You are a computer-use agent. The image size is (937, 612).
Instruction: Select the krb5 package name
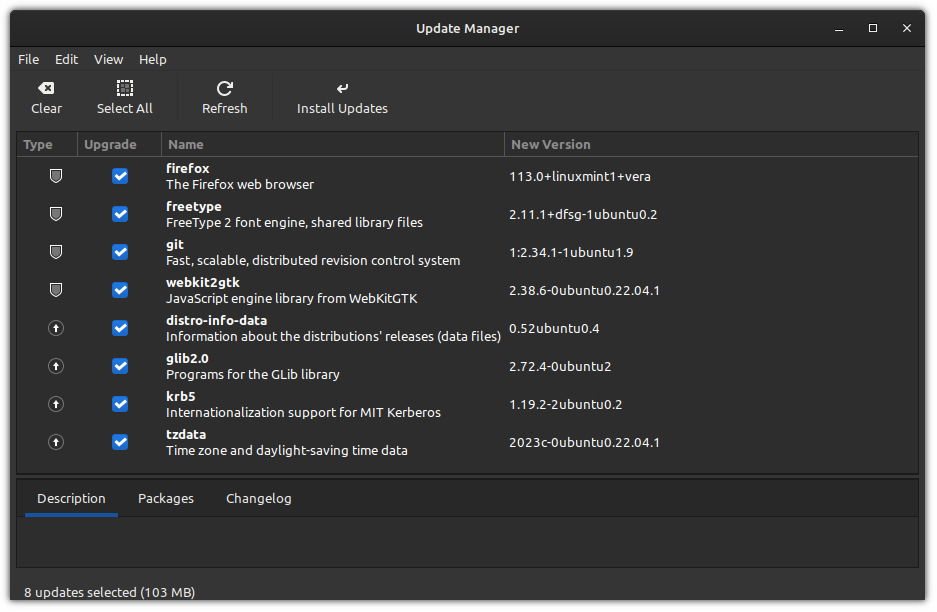tap(180, 396)
